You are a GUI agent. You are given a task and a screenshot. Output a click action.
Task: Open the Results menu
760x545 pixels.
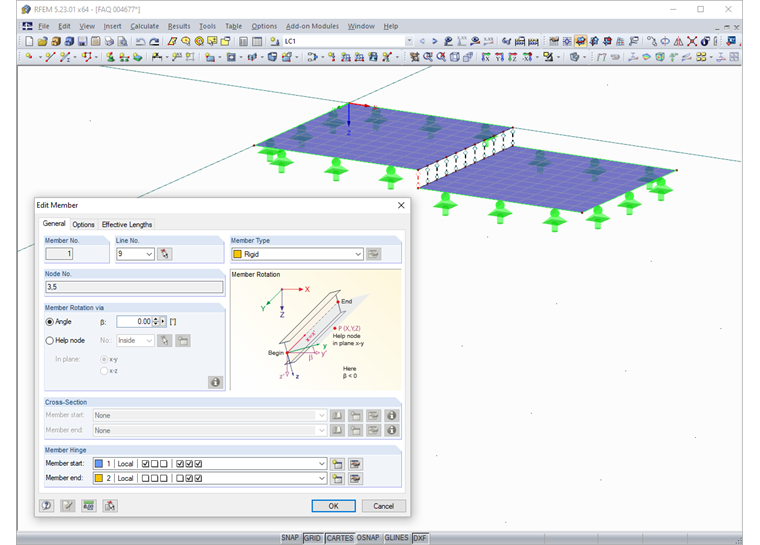(x=179, y=26)
